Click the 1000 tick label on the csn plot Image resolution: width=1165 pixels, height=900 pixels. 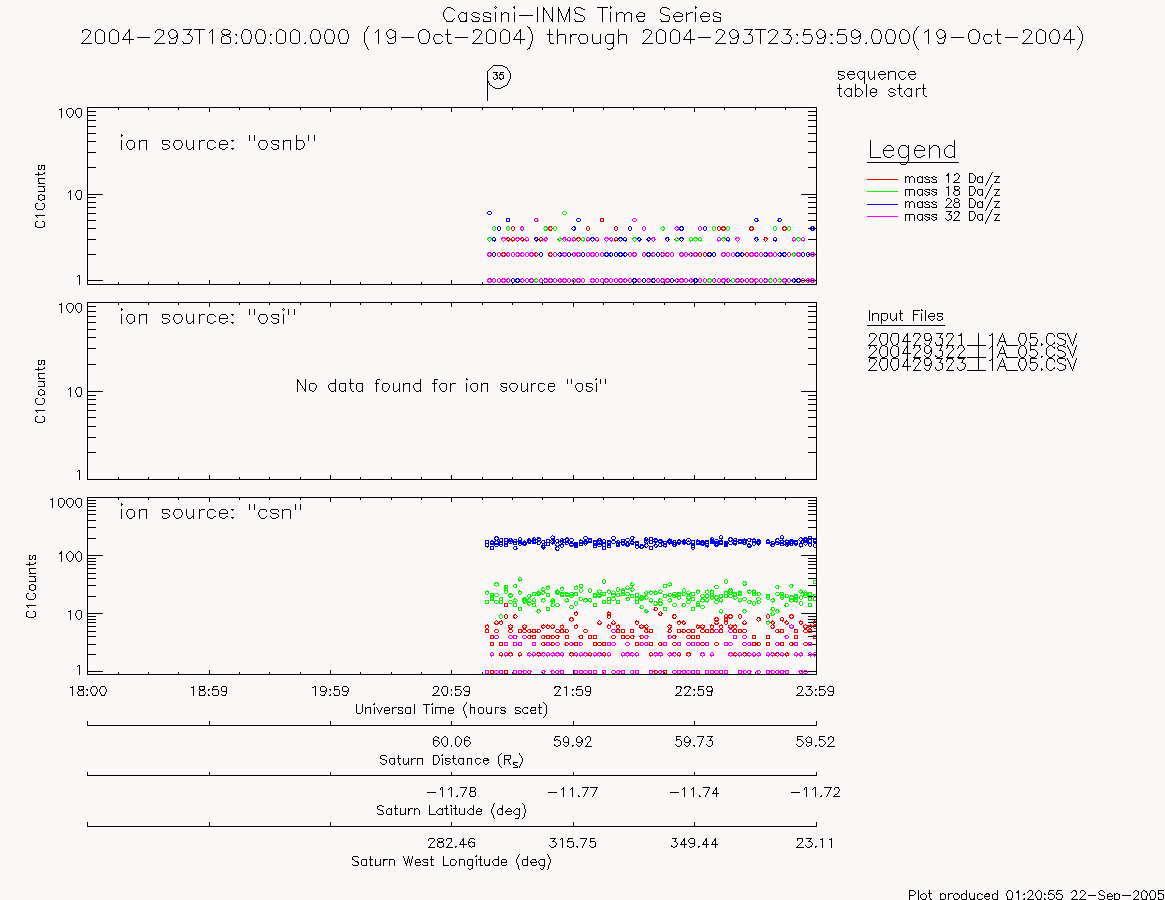(65, 503)
